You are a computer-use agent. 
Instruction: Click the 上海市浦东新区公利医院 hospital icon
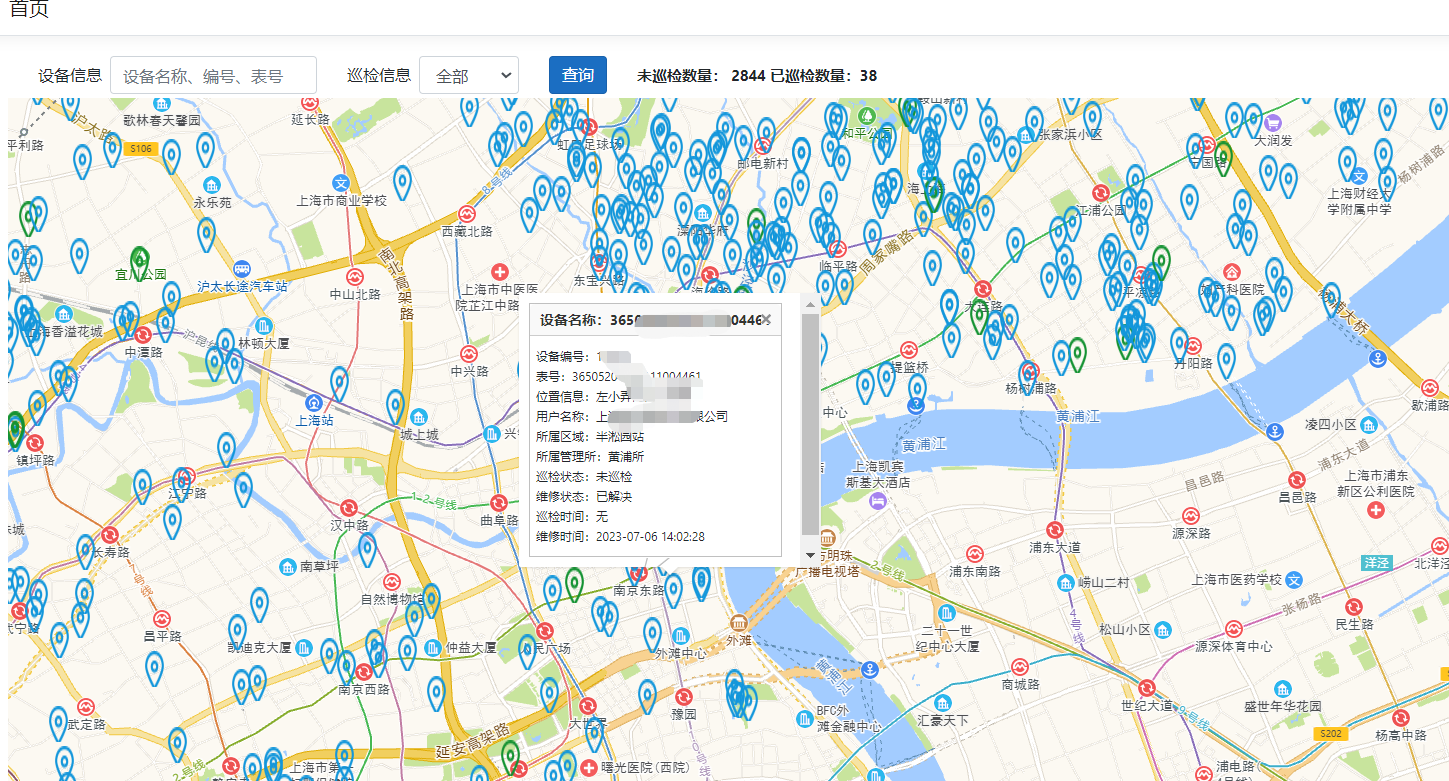[x=1377, y=510]
